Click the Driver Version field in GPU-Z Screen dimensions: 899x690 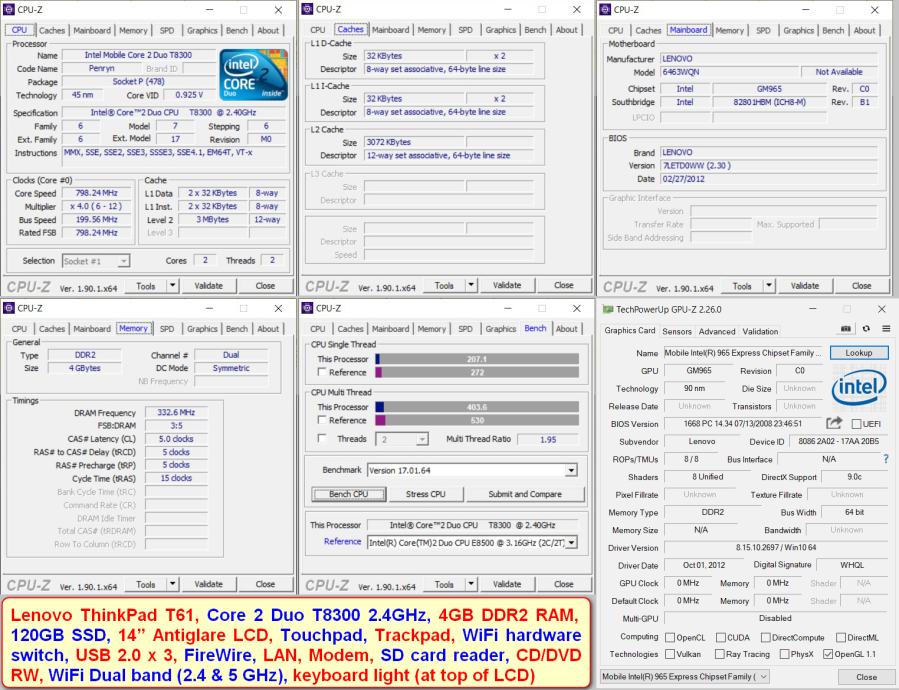tap(776, 548)
